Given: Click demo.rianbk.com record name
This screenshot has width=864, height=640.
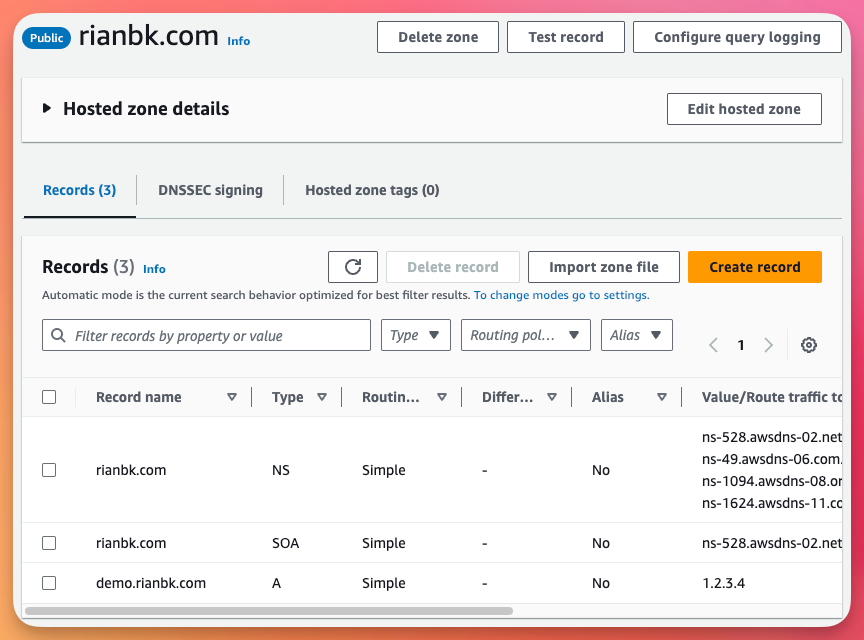Looking at the screenshot, I should coord(150,583).
